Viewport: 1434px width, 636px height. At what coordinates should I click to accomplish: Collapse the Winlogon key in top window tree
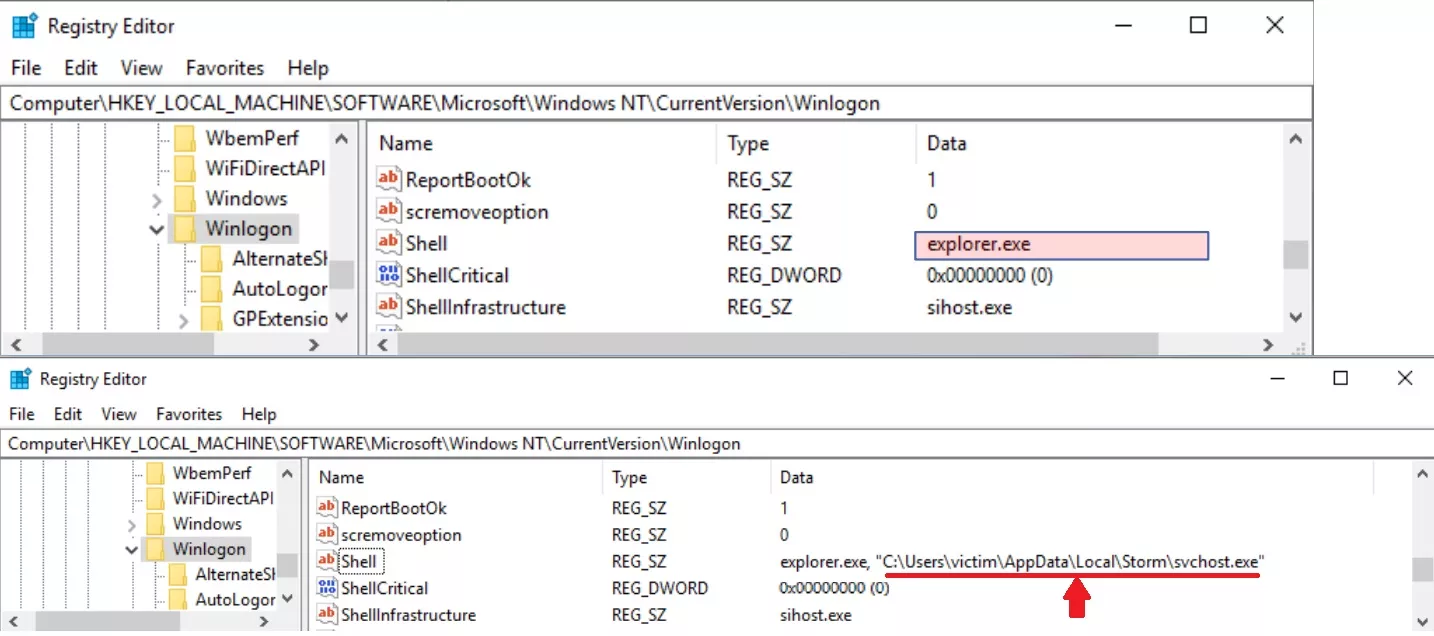pos(157,229)
